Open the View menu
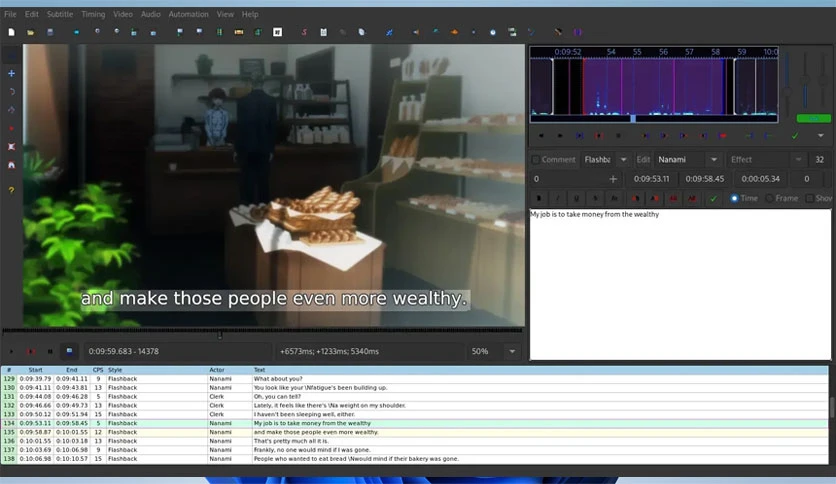836x484 pixels. pyautogui.click(x=225, y=14)
